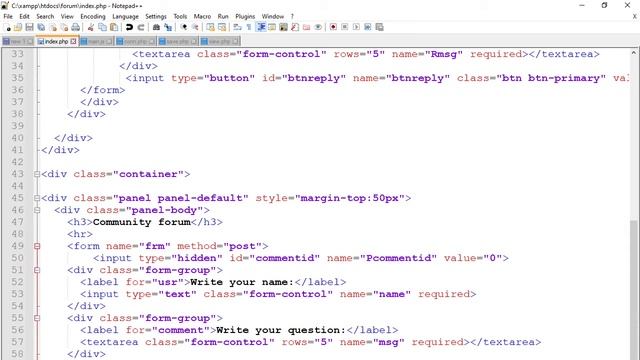Open the Encoding menu

(x=93, y=16)
